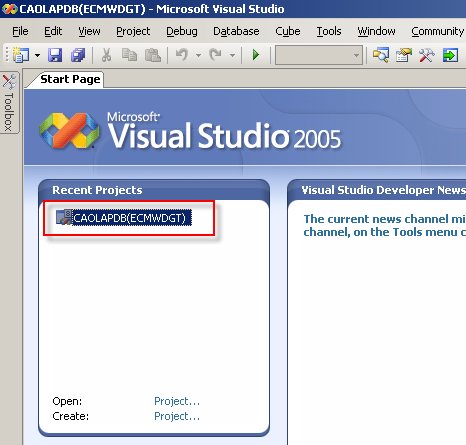Screen dimensions: 466x445
Task: Select the Start Page tab
Action: [70, 79]
